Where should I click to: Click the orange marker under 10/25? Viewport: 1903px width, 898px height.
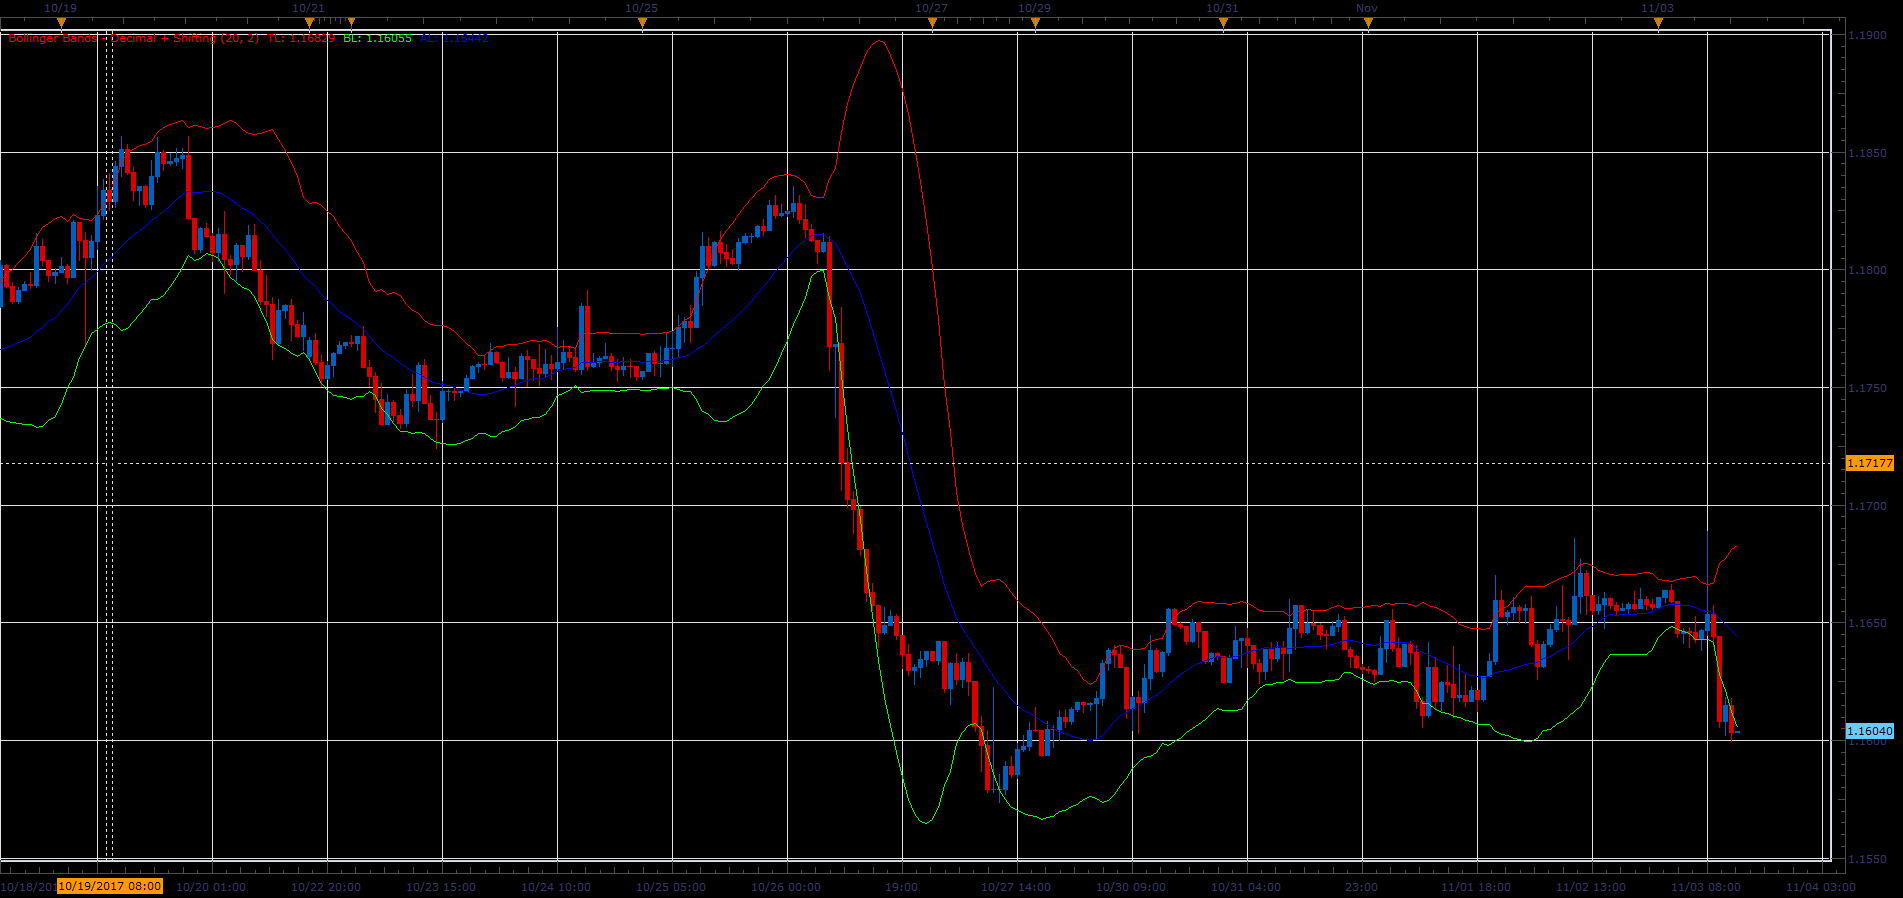coord(642,21)
